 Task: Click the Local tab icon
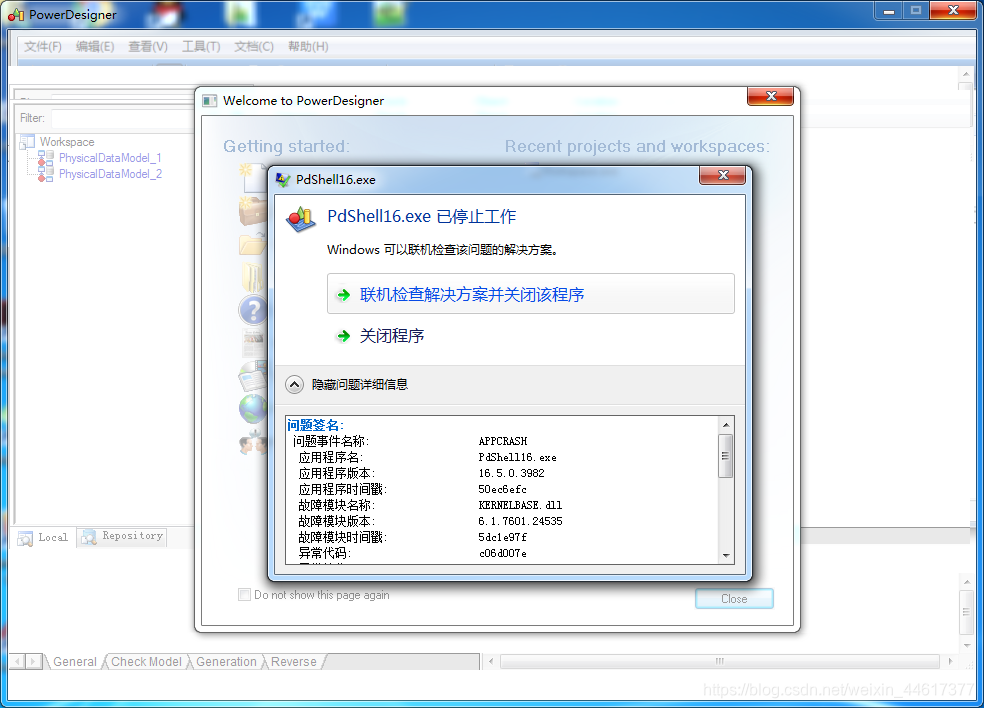point(25,539)
